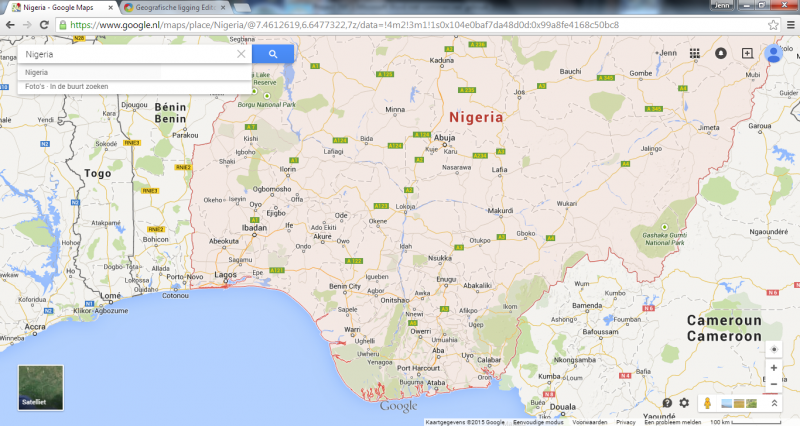
Task: Focus the Nigeria search input field
Action: [128, 54]
